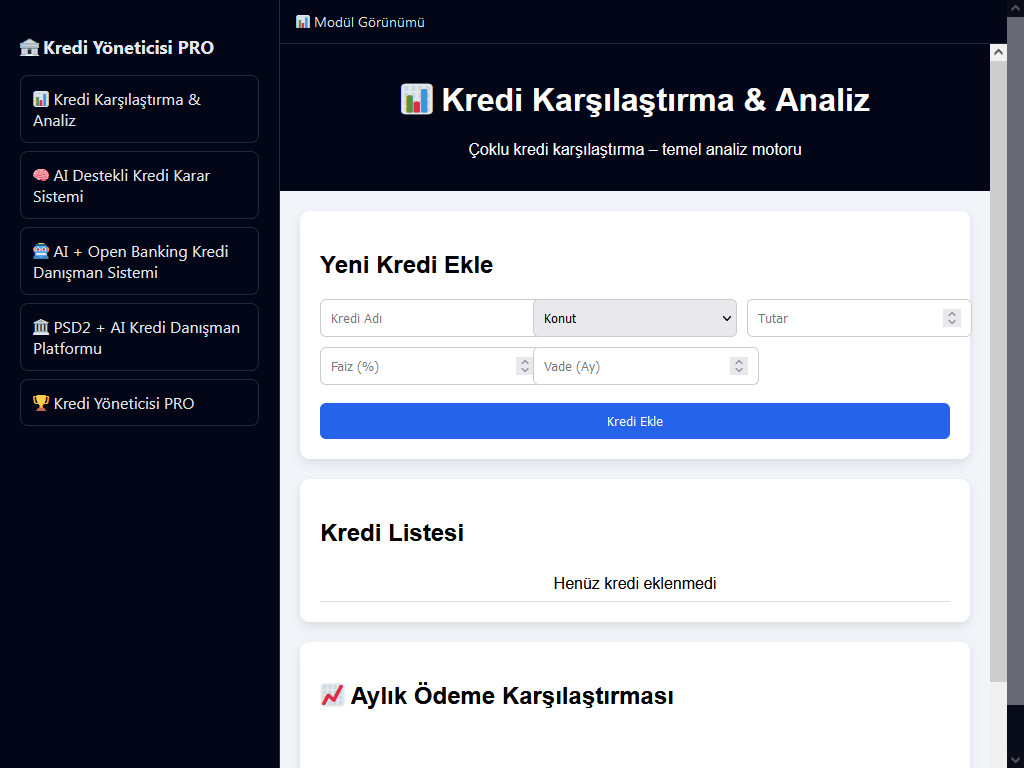The image size is (1024, 768).
Task: Open PSD2 + AI Kredi Danışman Platformu
Action: [x=139, y=338]
